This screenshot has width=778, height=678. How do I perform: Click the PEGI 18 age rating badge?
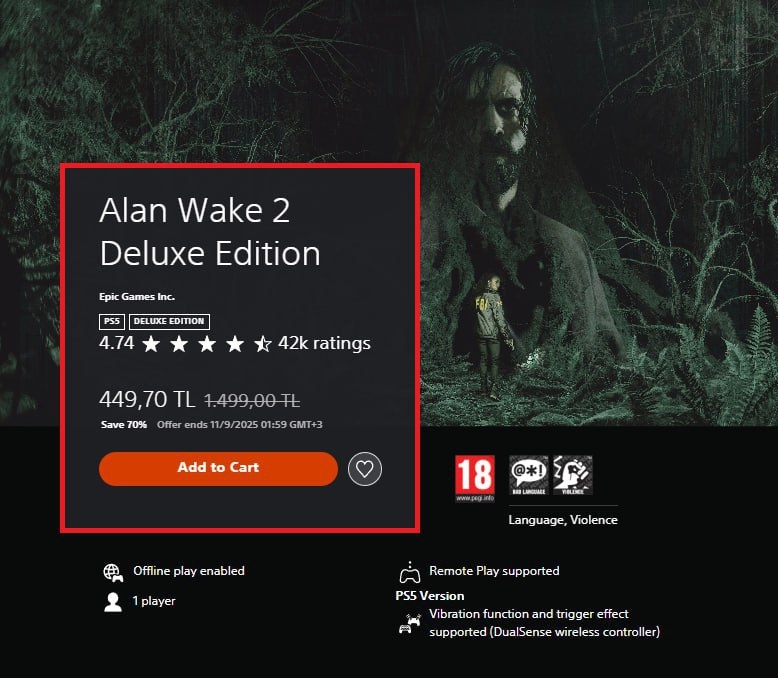[x=475, y=478]
